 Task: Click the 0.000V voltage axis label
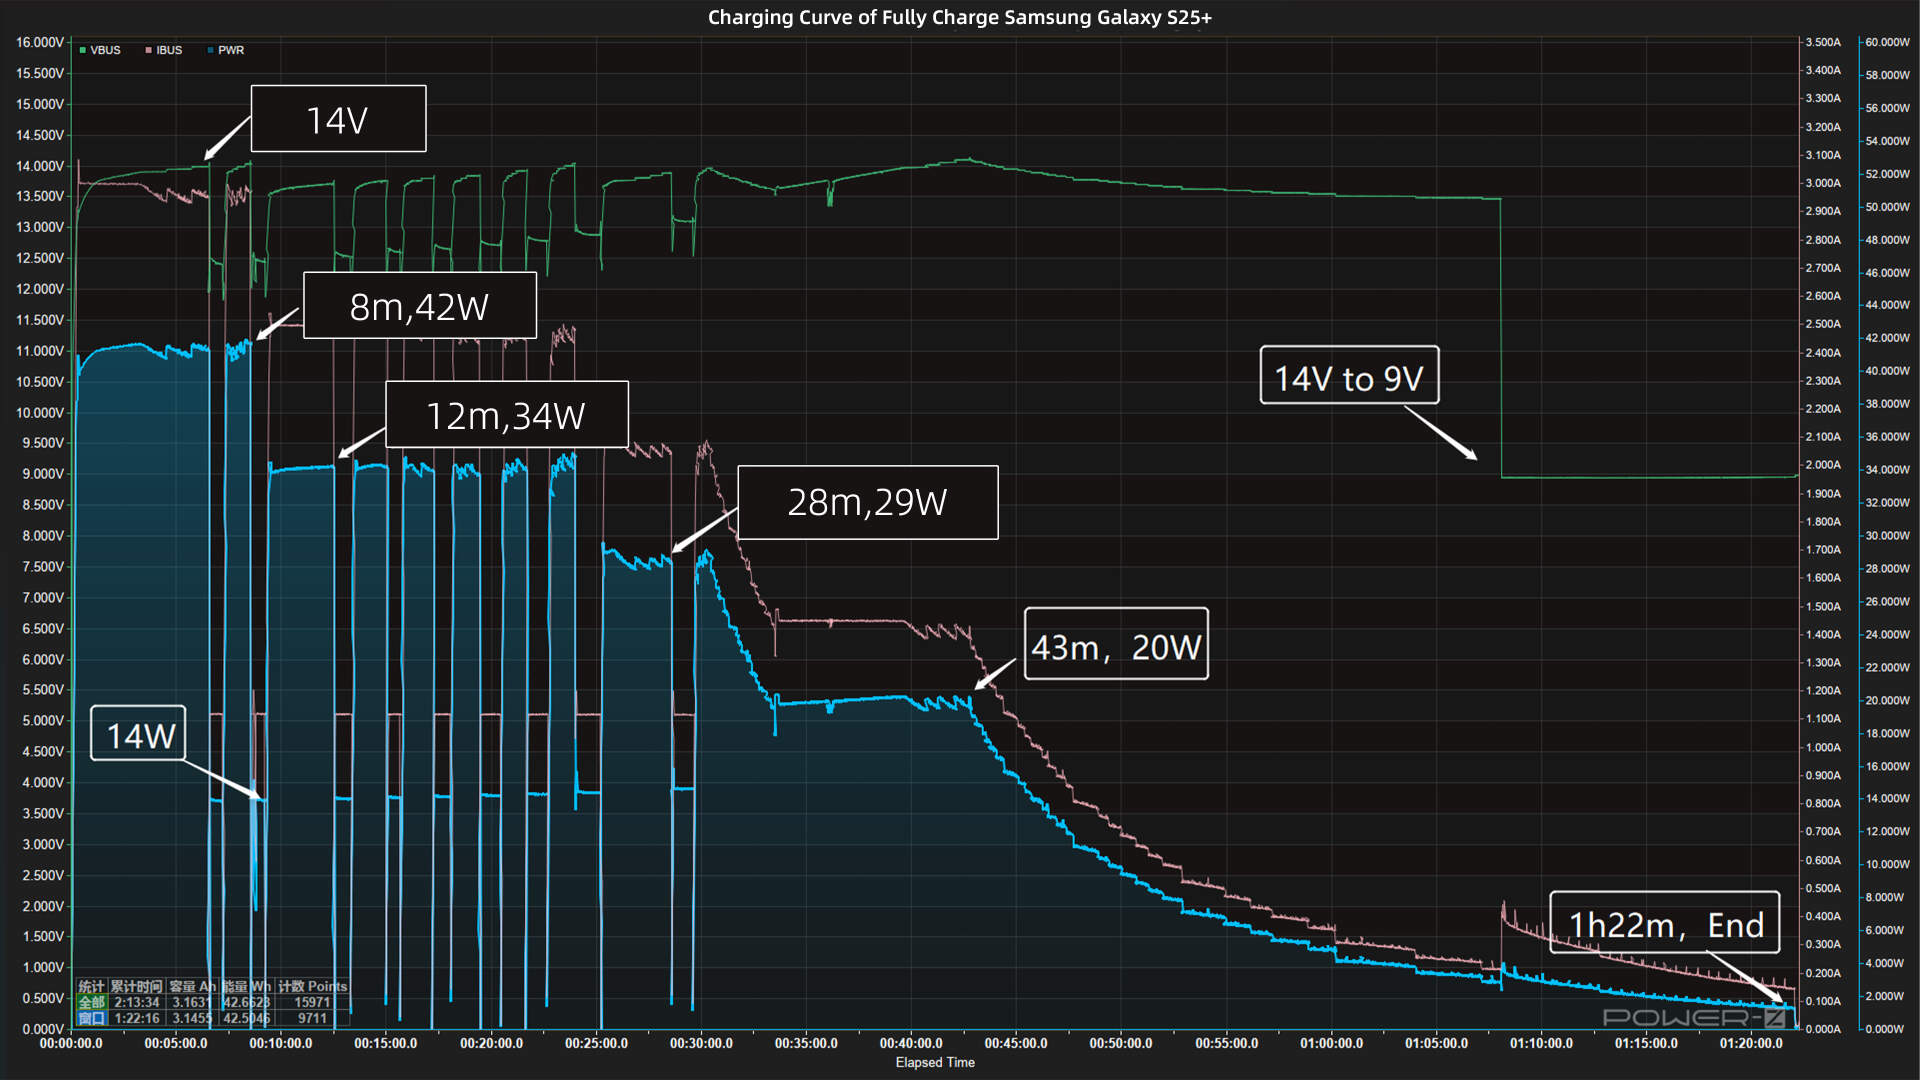43,1029
